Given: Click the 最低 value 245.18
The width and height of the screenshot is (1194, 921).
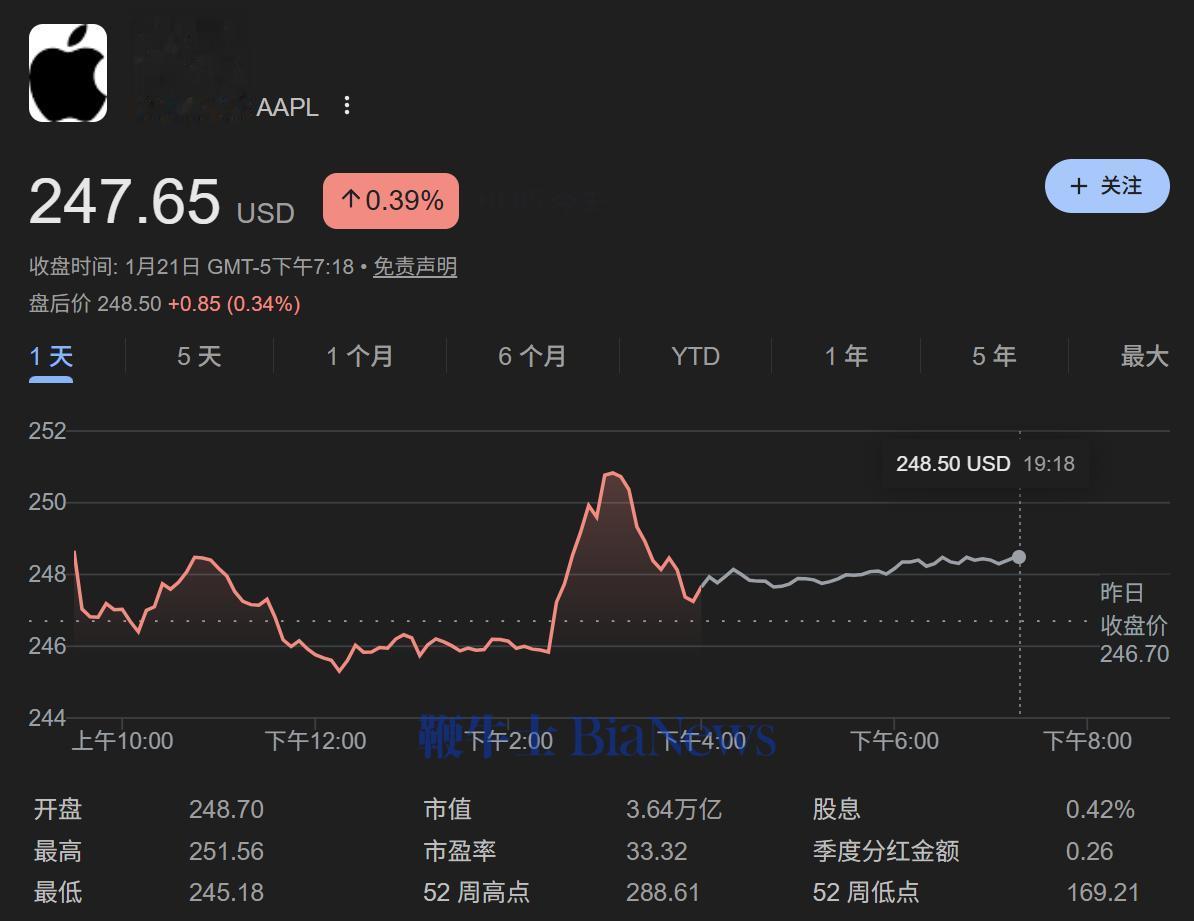Looking at the screenshot, I should point(226,892).
